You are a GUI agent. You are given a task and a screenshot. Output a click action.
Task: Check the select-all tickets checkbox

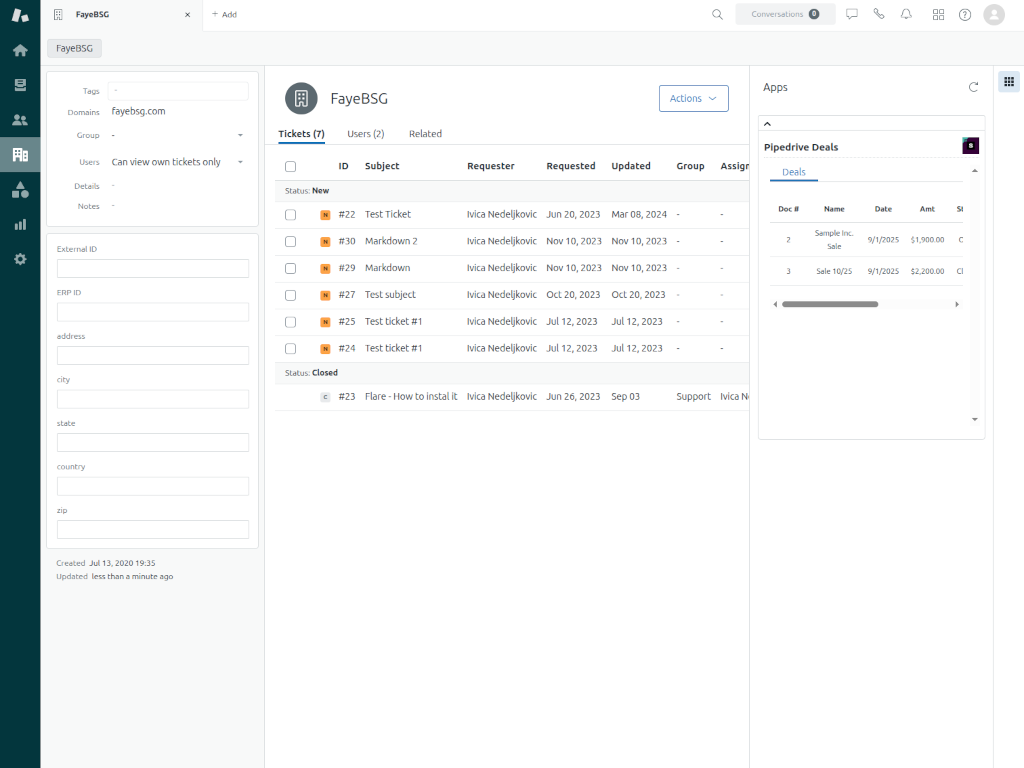(290, 166)
